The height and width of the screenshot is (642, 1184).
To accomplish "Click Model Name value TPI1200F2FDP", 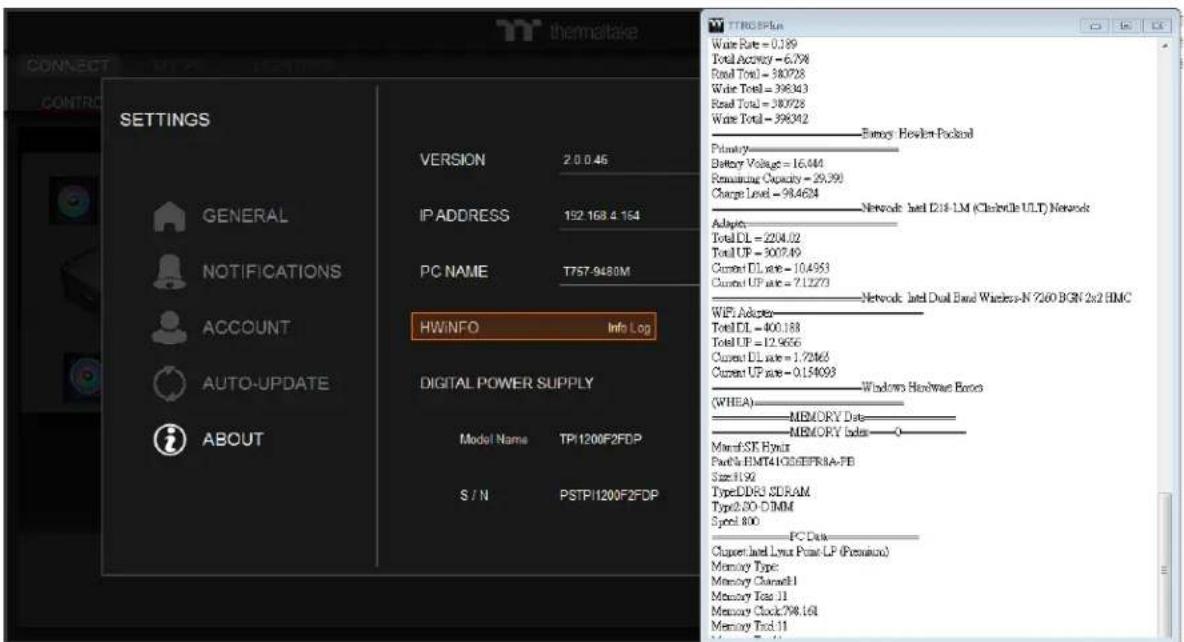I will (x=600, y=440).
